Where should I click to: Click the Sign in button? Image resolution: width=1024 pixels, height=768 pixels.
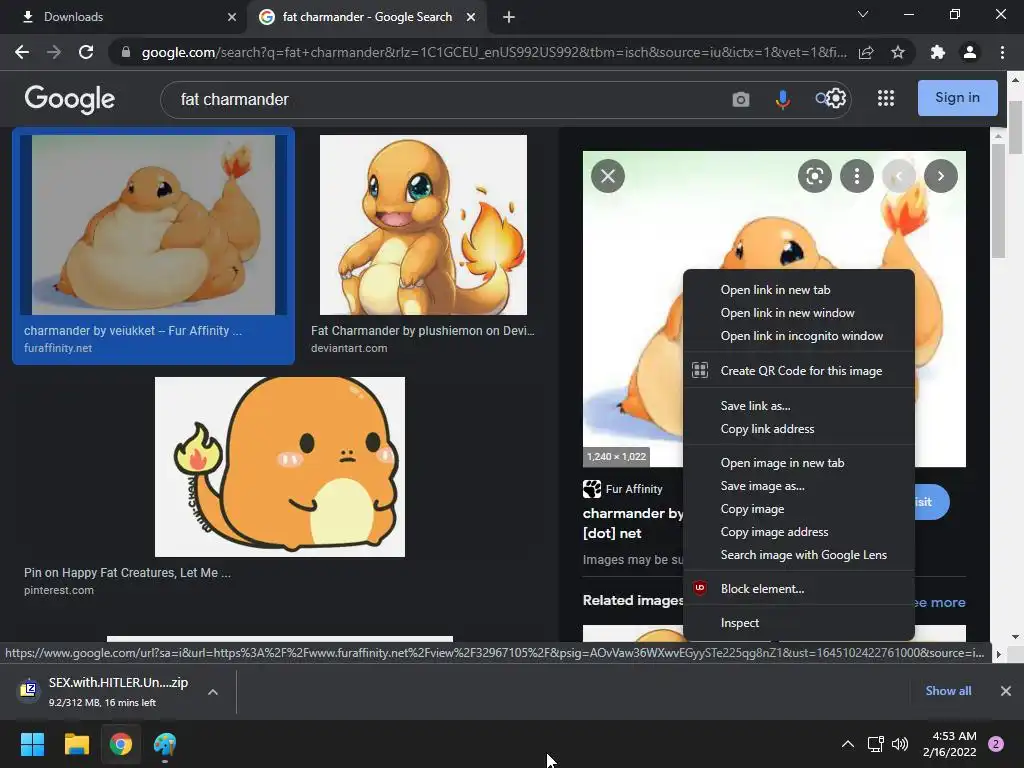pos(957,98)
